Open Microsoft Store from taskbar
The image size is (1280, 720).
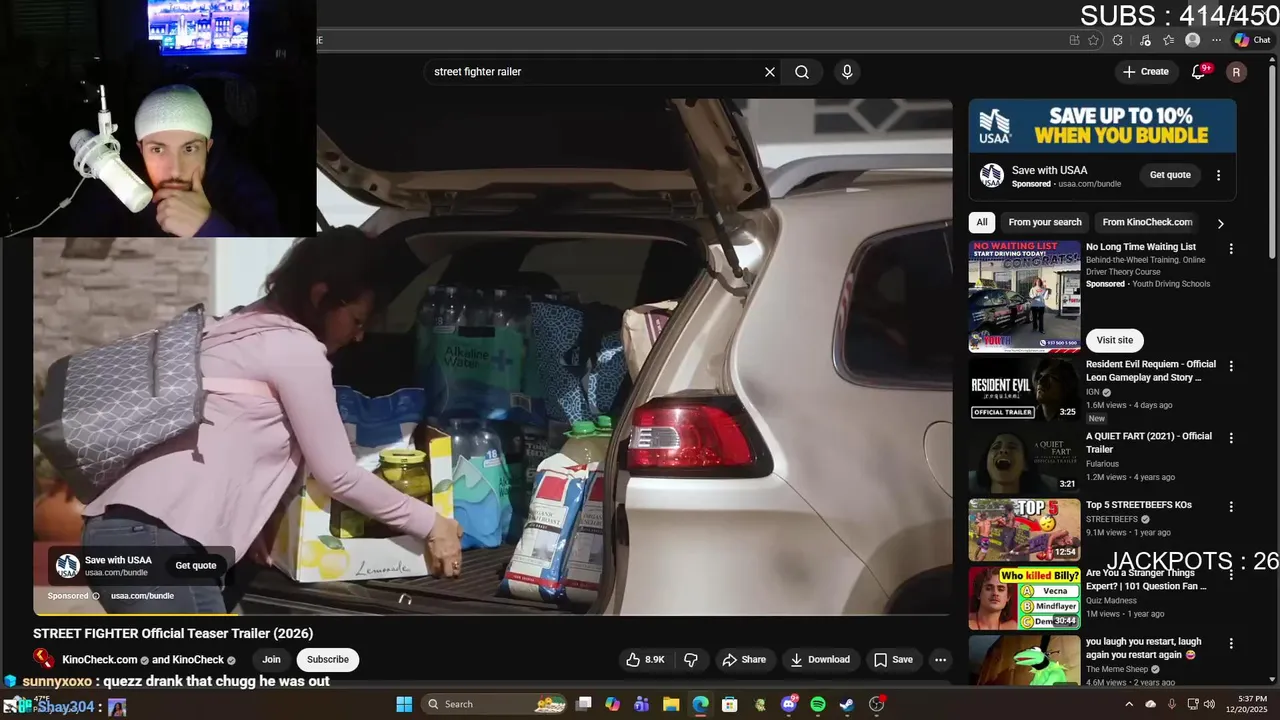[730, 704]
